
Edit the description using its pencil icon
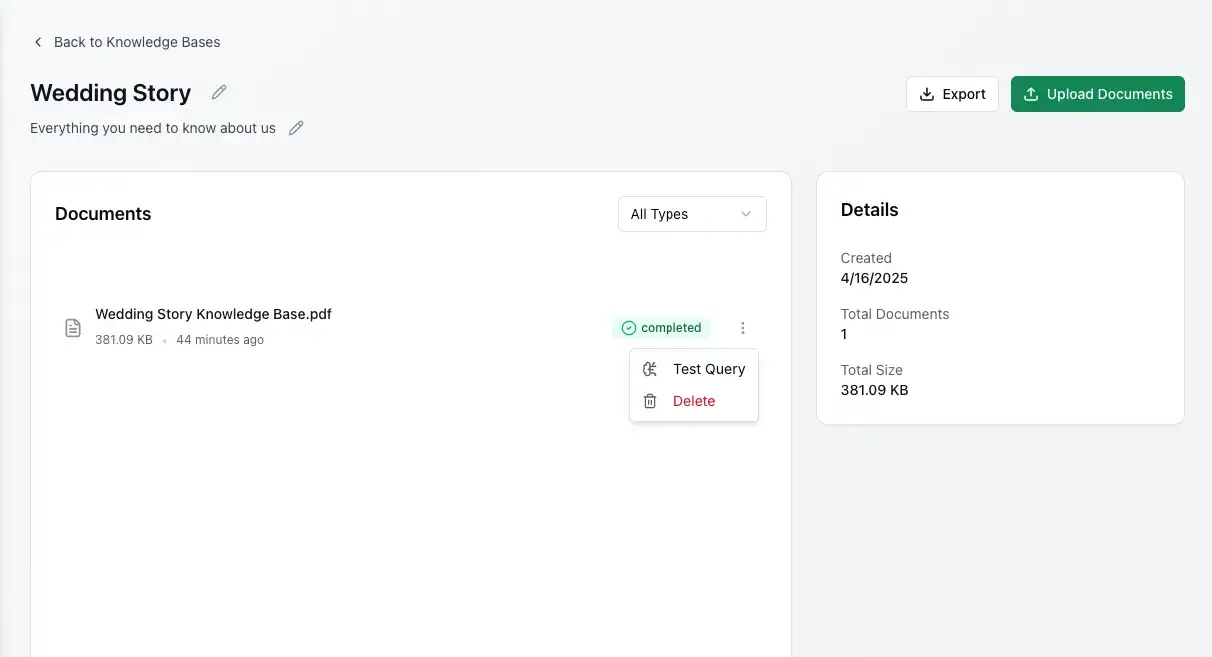click(x=295, y=127)
